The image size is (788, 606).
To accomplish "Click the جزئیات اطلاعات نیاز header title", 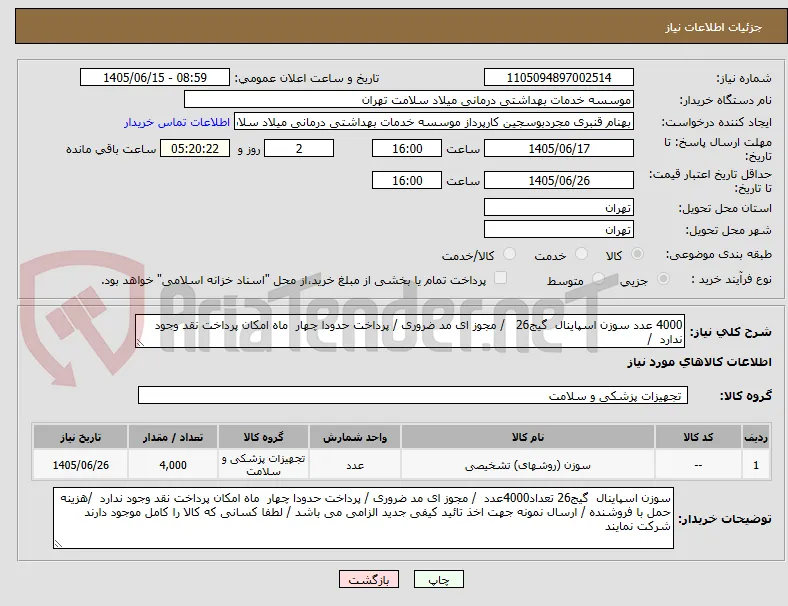I will pos(714,27).
